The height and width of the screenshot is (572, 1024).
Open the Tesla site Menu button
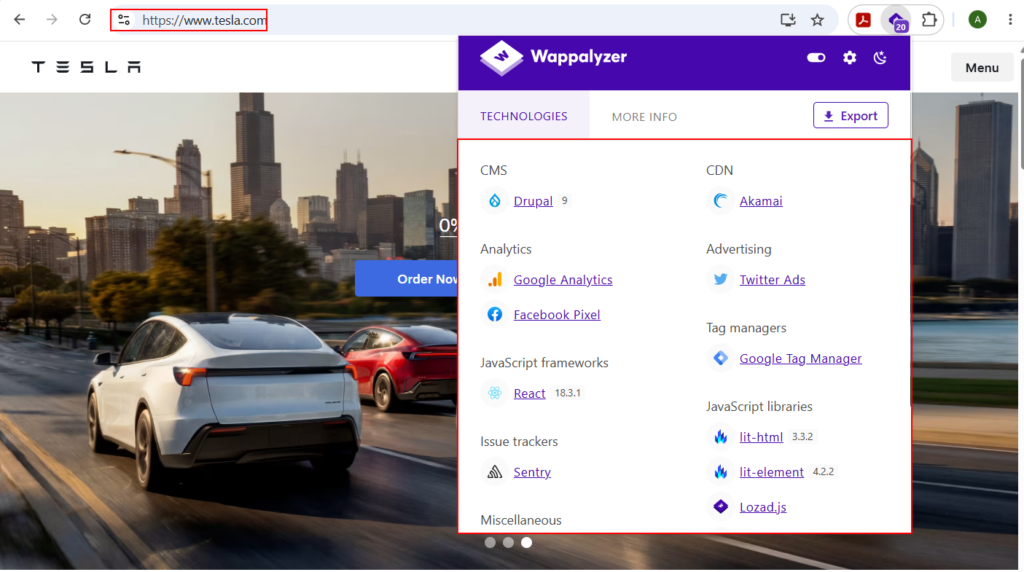[982, 67]
